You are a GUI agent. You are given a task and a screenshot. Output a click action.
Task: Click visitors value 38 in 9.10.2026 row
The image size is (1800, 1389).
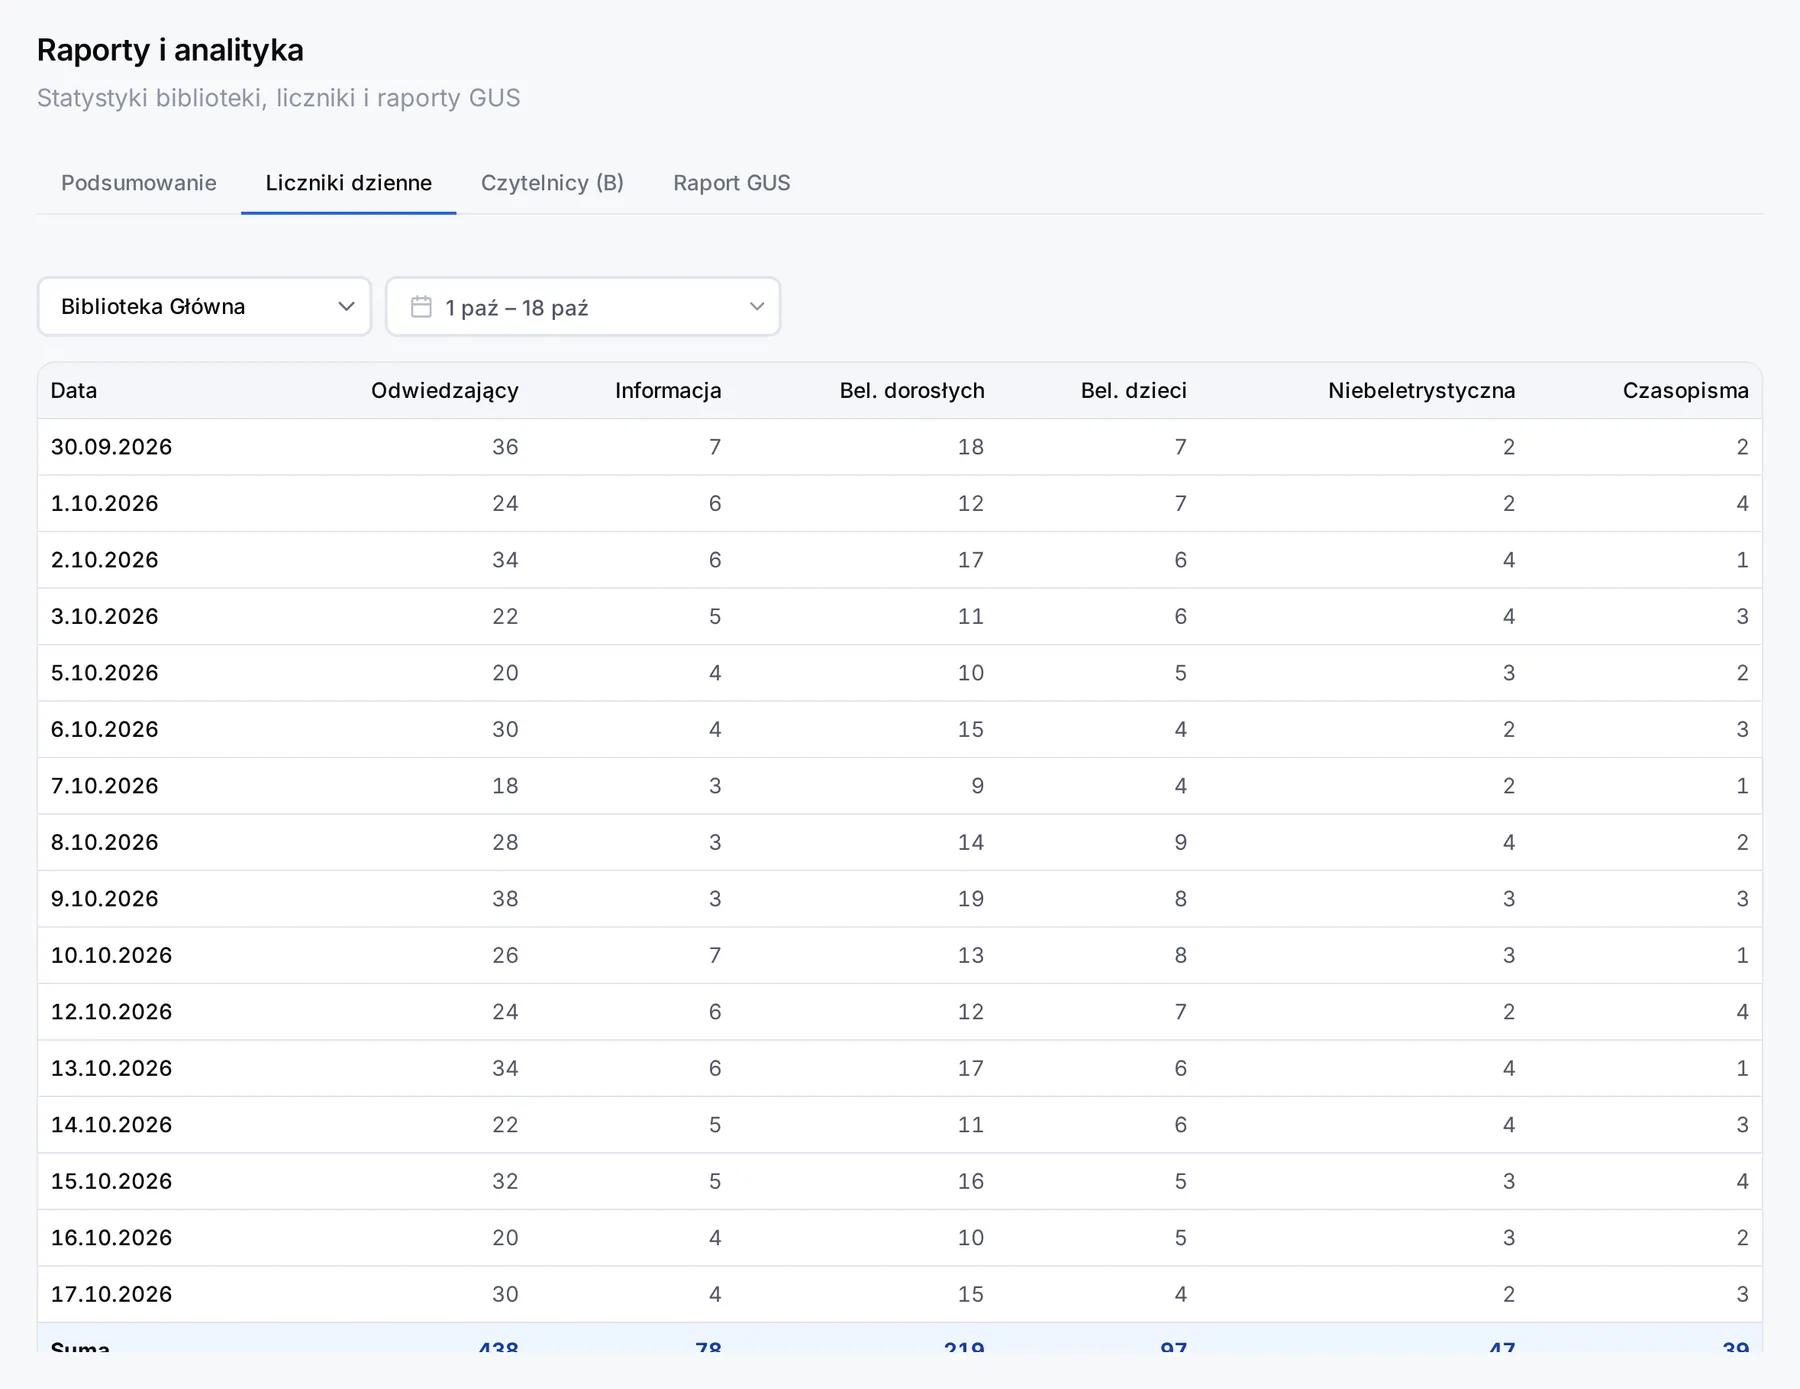505,899
